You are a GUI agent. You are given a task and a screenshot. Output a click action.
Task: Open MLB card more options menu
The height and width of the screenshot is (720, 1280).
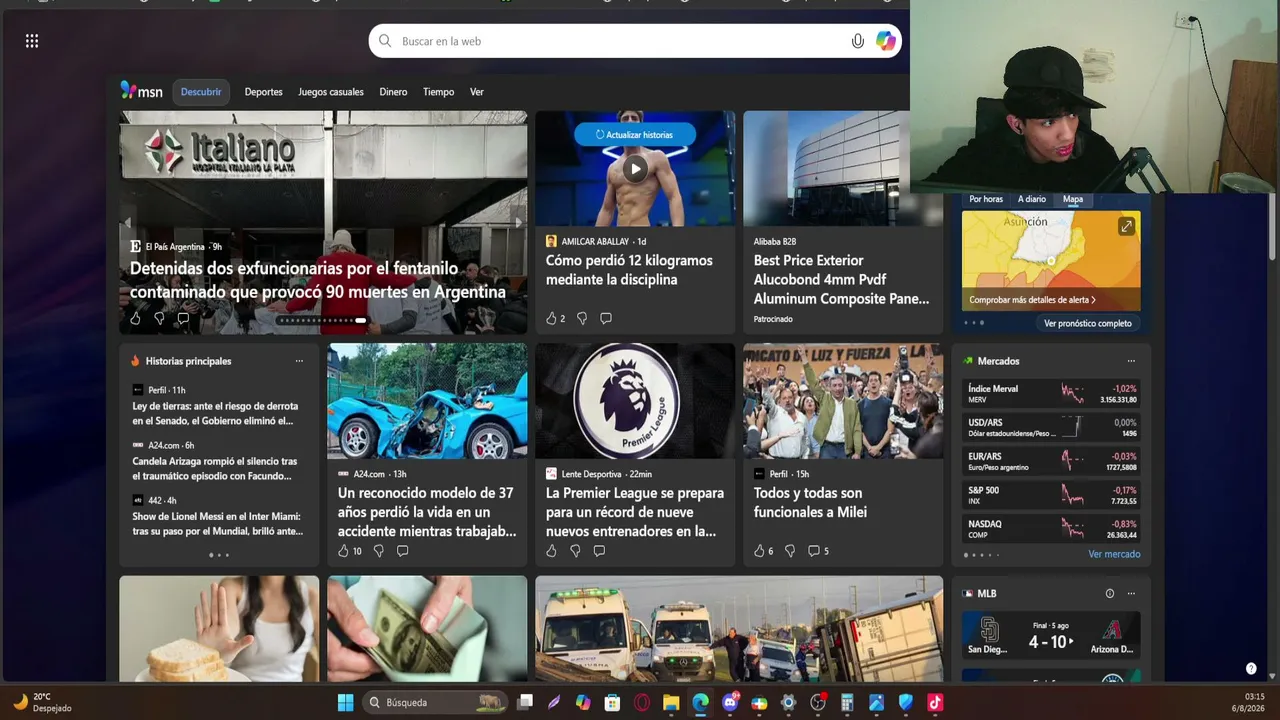1131,593
